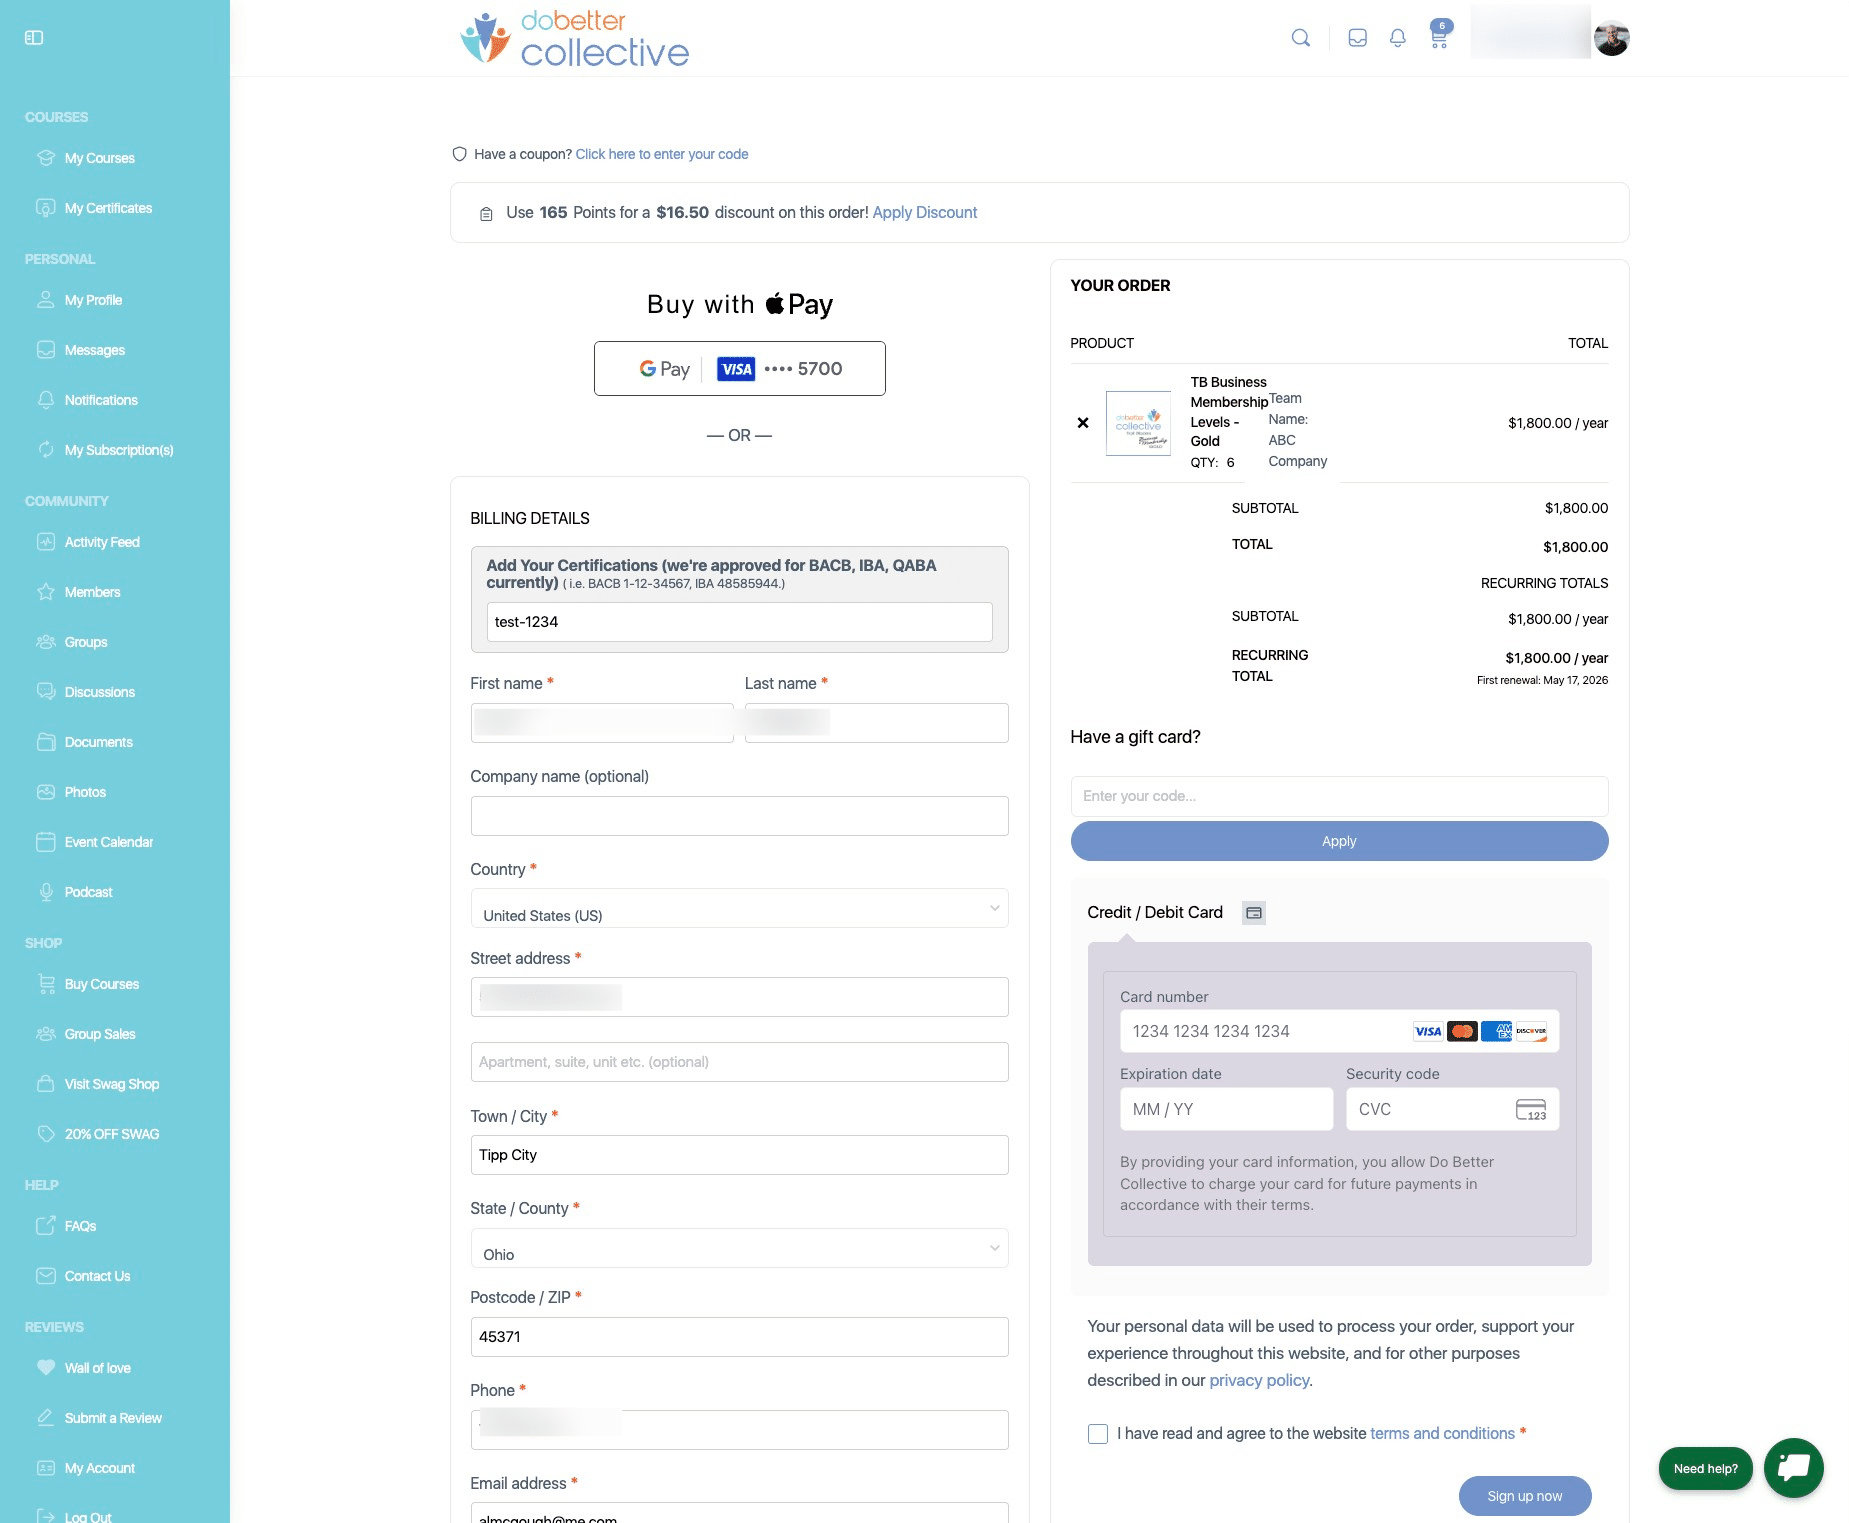Select the My Certificates icon in sidebar
Viewport: 1849px width, 1523px height.
click(46, 208)
